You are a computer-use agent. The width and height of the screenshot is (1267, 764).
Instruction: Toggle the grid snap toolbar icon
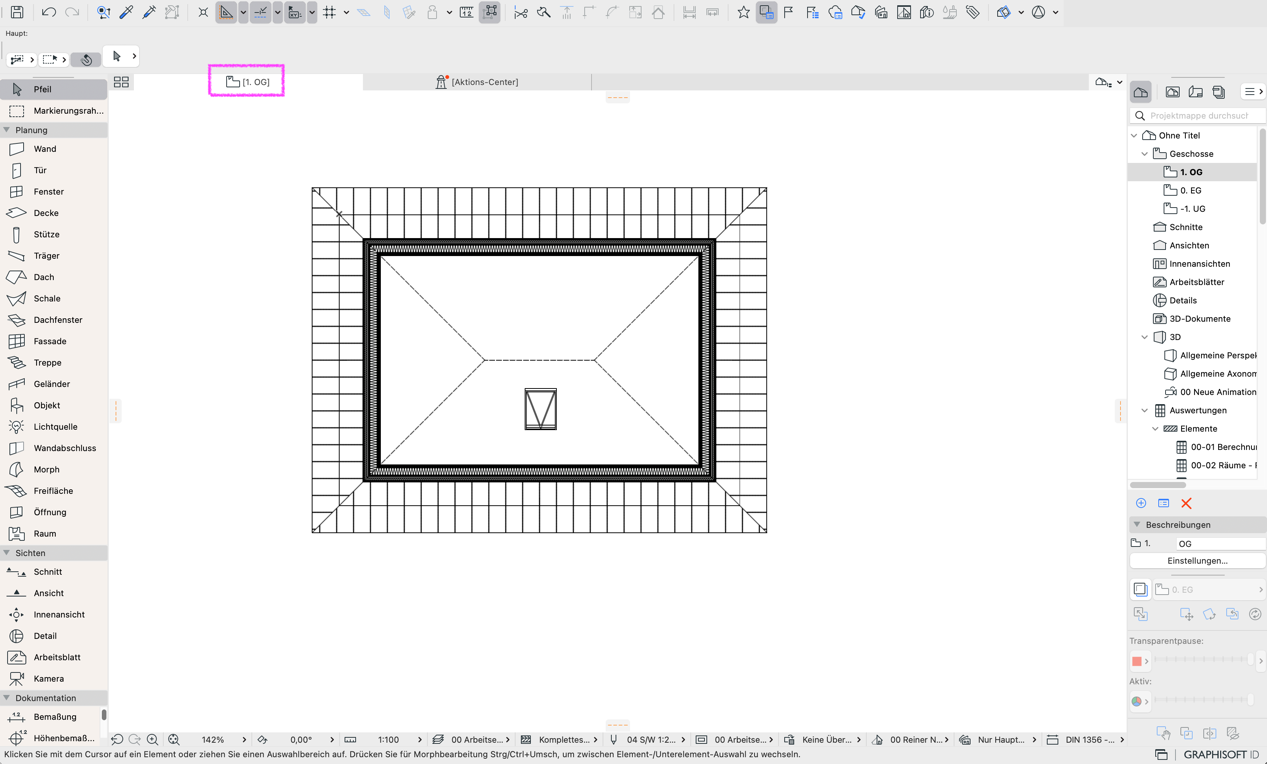[x=329, y=13]
